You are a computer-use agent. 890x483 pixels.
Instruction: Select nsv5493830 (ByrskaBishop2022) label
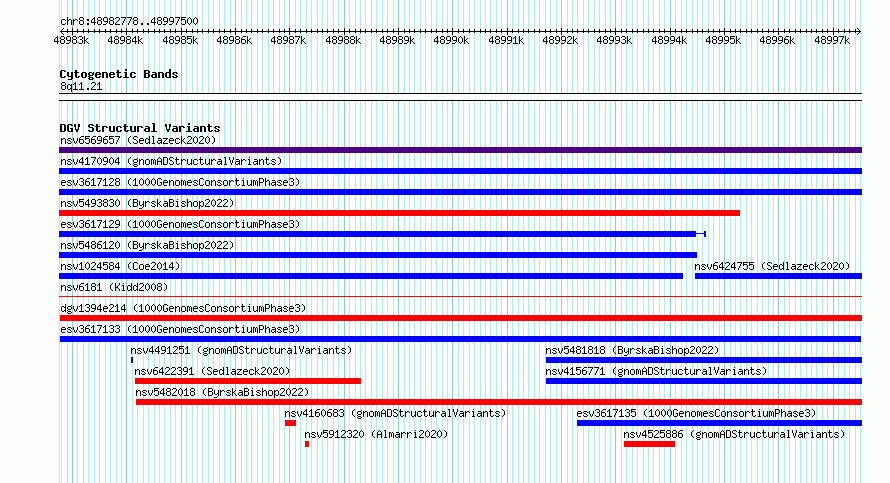tap(147, 203)
